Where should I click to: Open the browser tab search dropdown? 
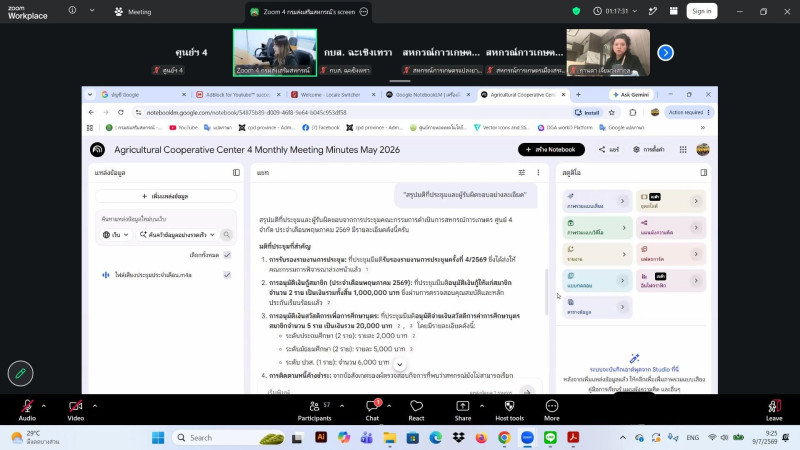[x=90, y=94]
